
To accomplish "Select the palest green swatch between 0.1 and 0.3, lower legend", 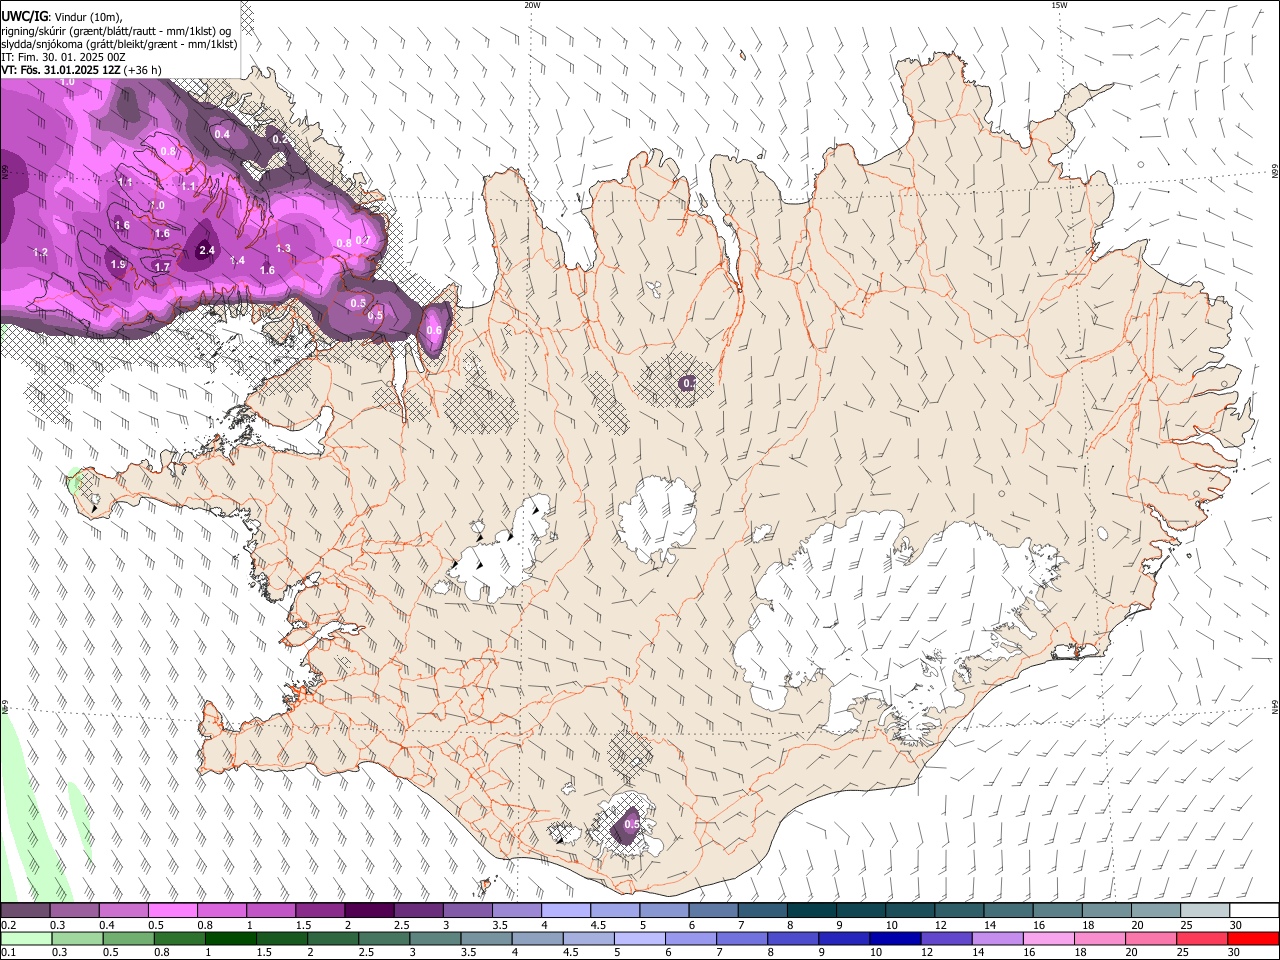I will pyautogui.click(x=26, y=938).
